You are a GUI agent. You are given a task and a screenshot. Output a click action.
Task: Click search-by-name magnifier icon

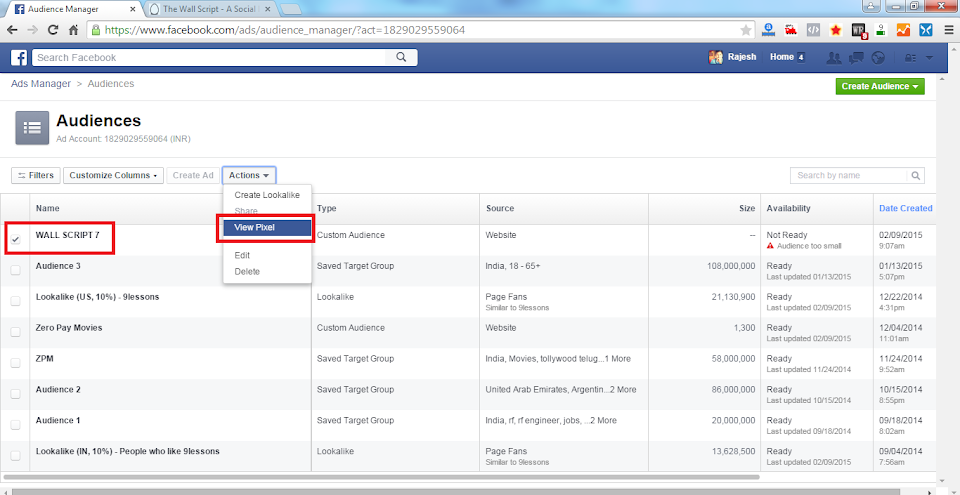pos(915,175)
